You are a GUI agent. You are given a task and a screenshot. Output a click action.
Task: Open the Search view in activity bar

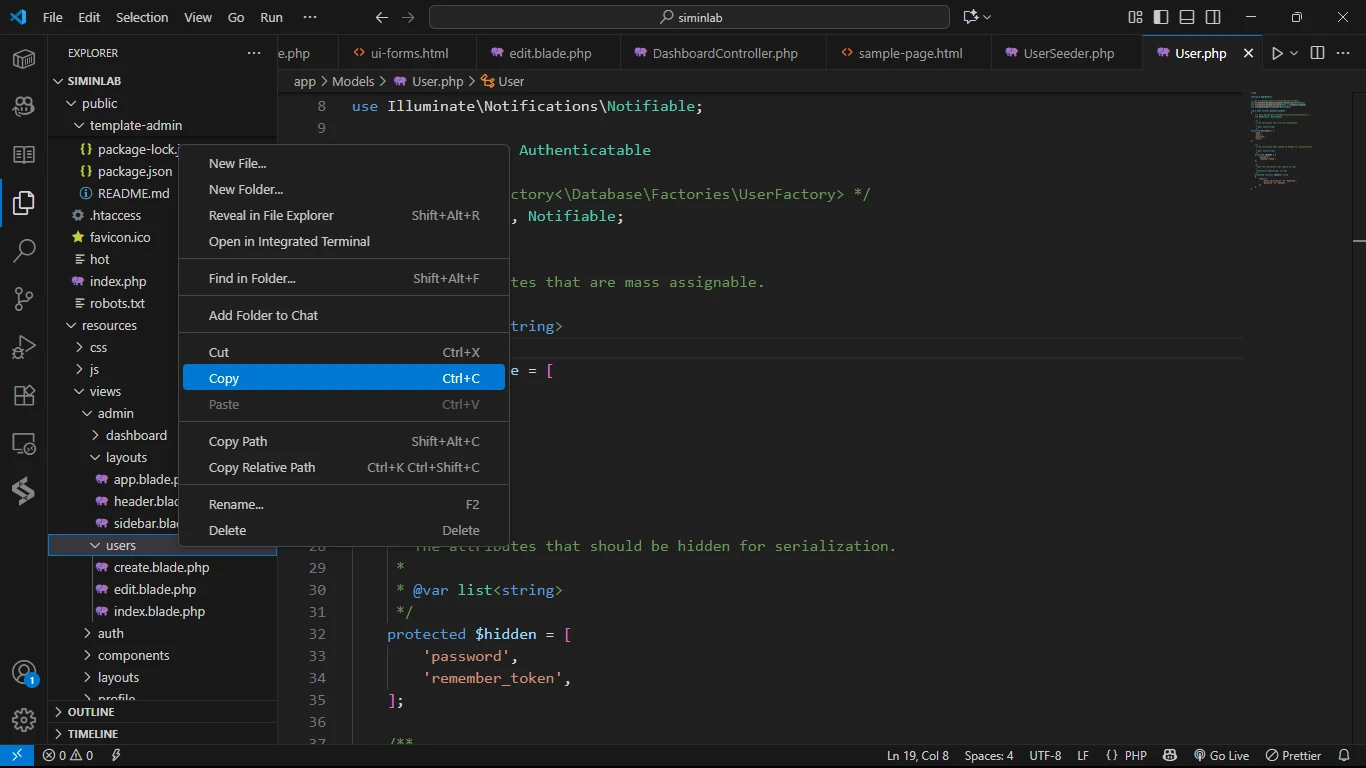(24, 251)
